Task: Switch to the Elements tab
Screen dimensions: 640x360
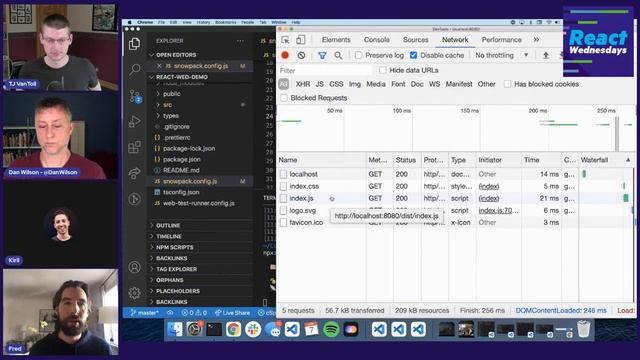Action: click(x=336, y=40)
